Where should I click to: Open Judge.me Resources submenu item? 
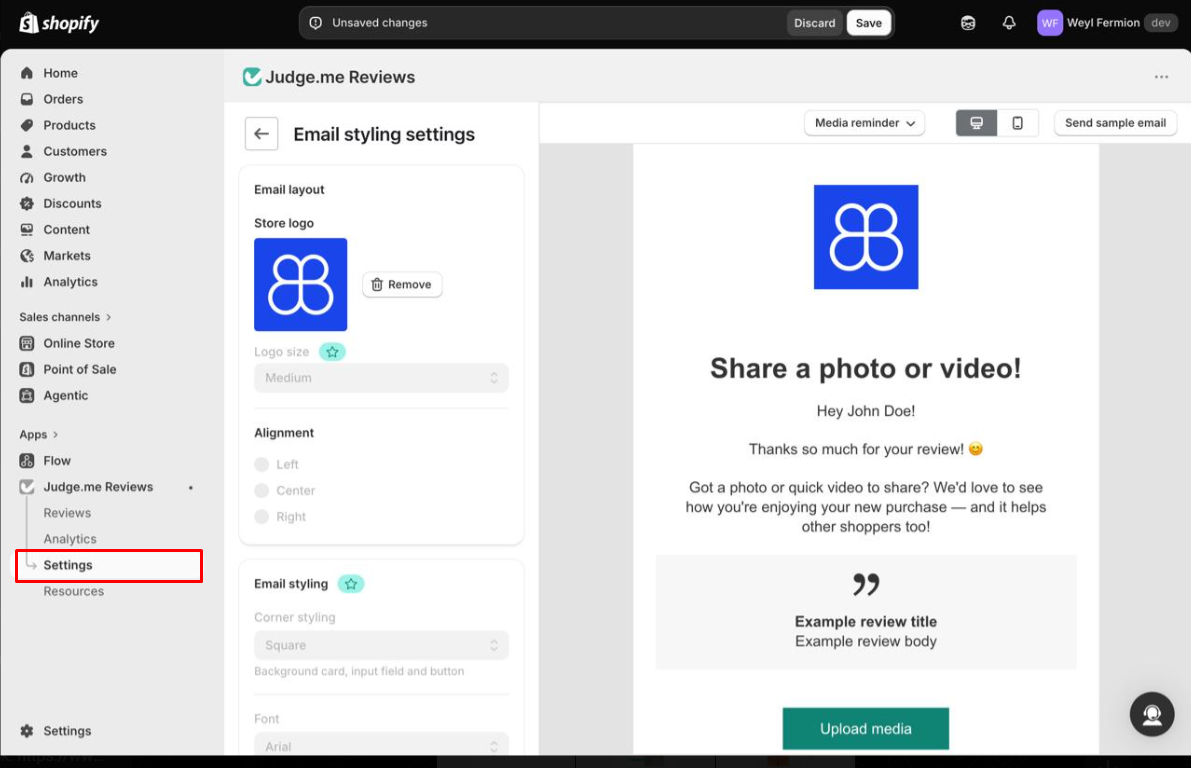coord(74,591)
